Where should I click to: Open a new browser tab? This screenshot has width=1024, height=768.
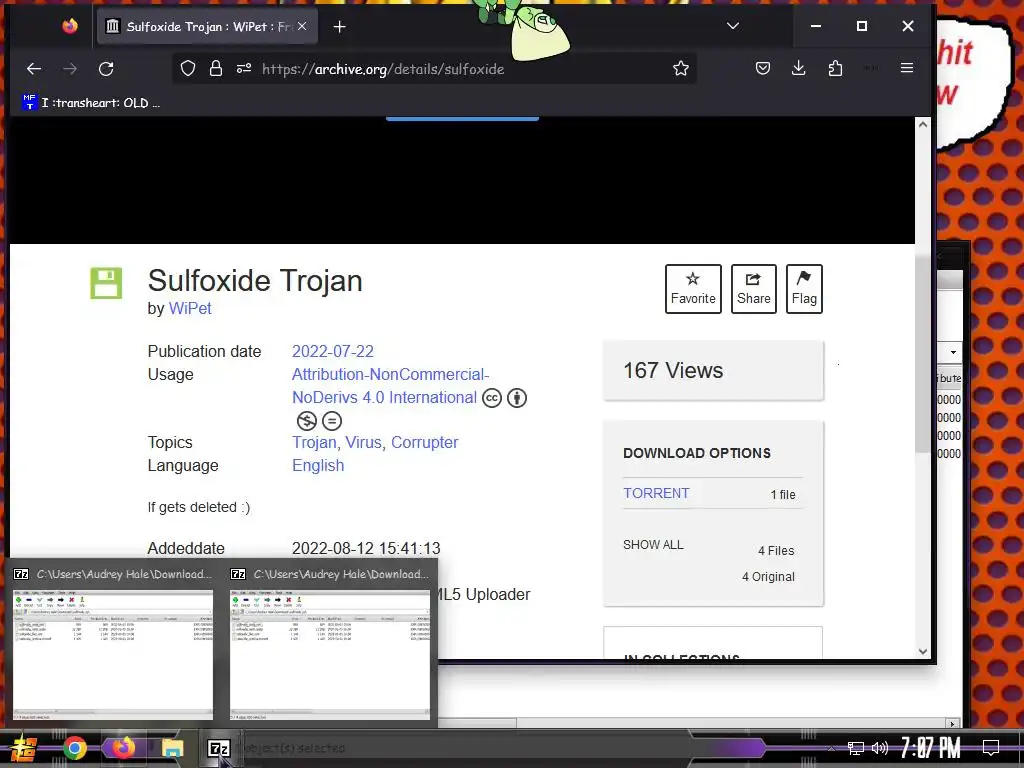(x=340, y=27)
